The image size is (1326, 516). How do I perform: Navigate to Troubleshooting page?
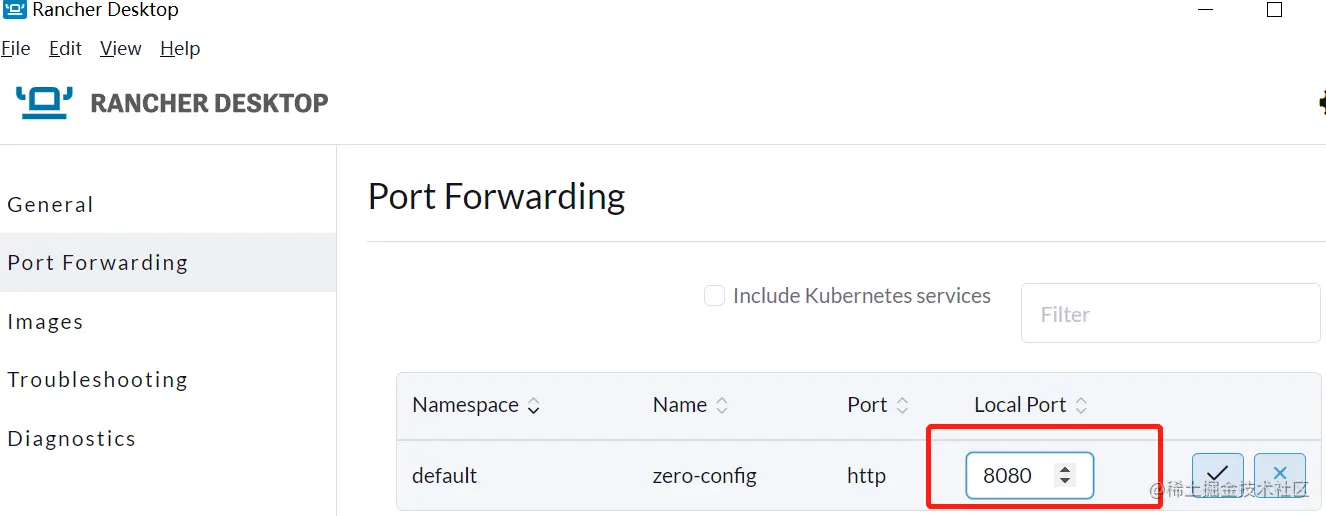[x=98, y=380]
